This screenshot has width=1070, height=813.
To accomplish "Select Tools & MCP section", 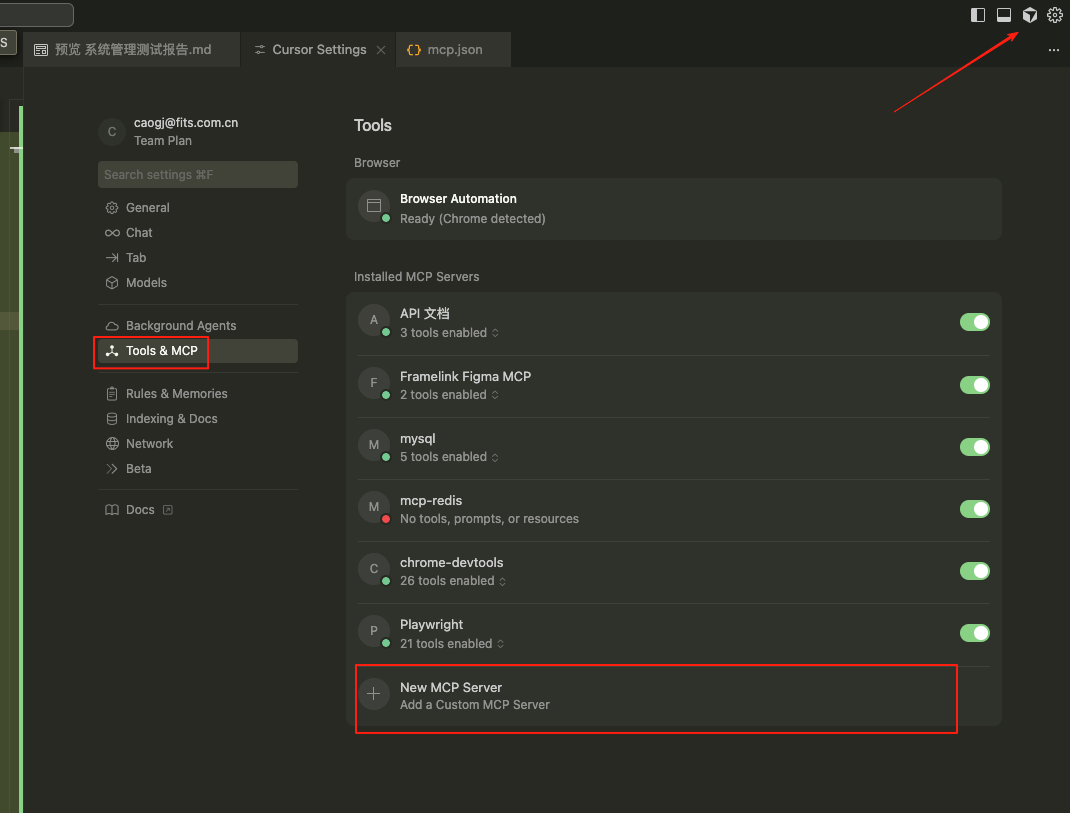I will tap(198, 351).
